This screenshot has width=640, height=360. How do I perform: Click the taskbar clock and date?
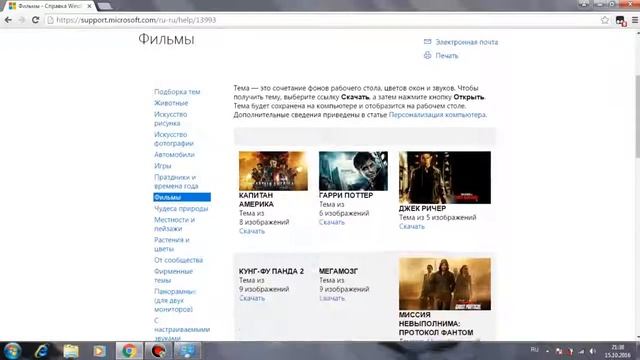[618, 351]
